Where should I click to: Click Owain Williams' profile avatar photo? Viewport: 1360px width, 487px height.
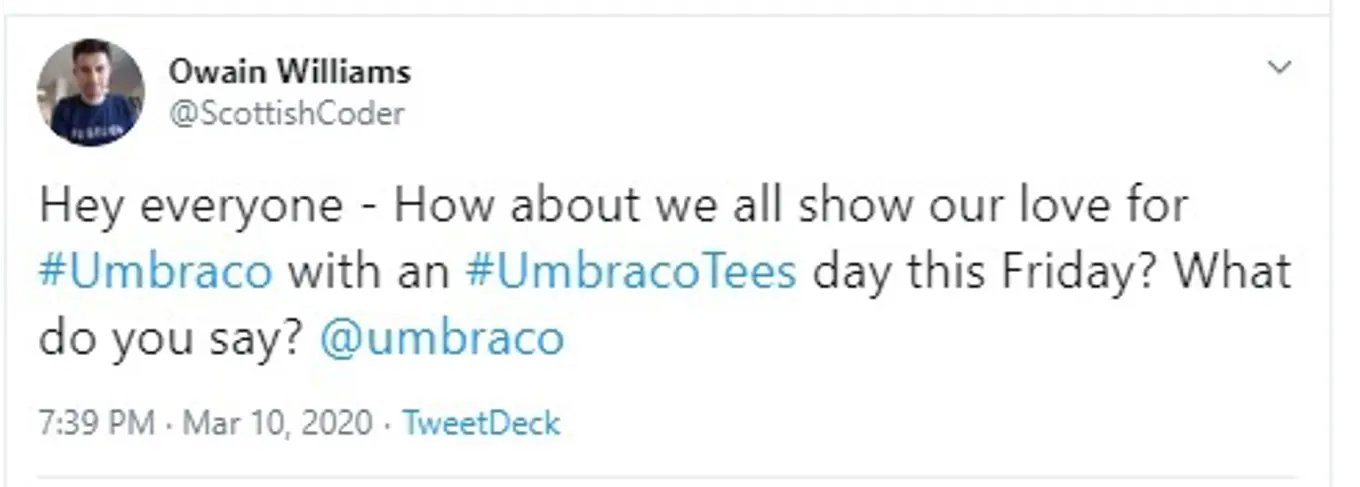click(x=91, y=92)
